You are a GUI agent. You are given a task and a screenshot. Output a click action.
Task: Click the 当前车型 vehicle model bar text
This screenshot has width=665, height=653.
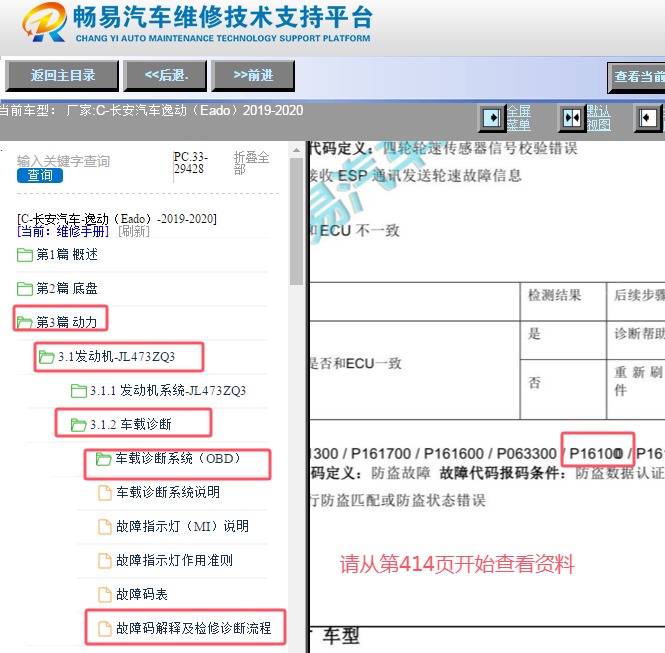(151, 111)
